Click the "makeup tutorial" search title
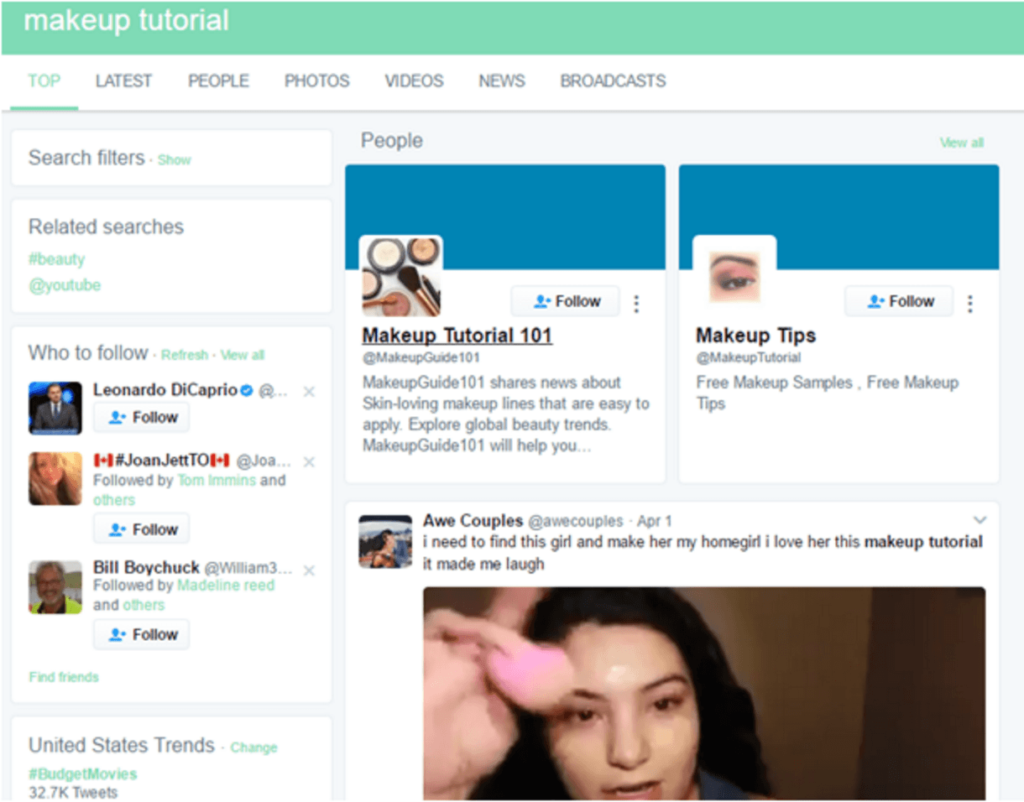This screenshot has height=802, width=1024. pyautogui.click(x=127, y=20)
